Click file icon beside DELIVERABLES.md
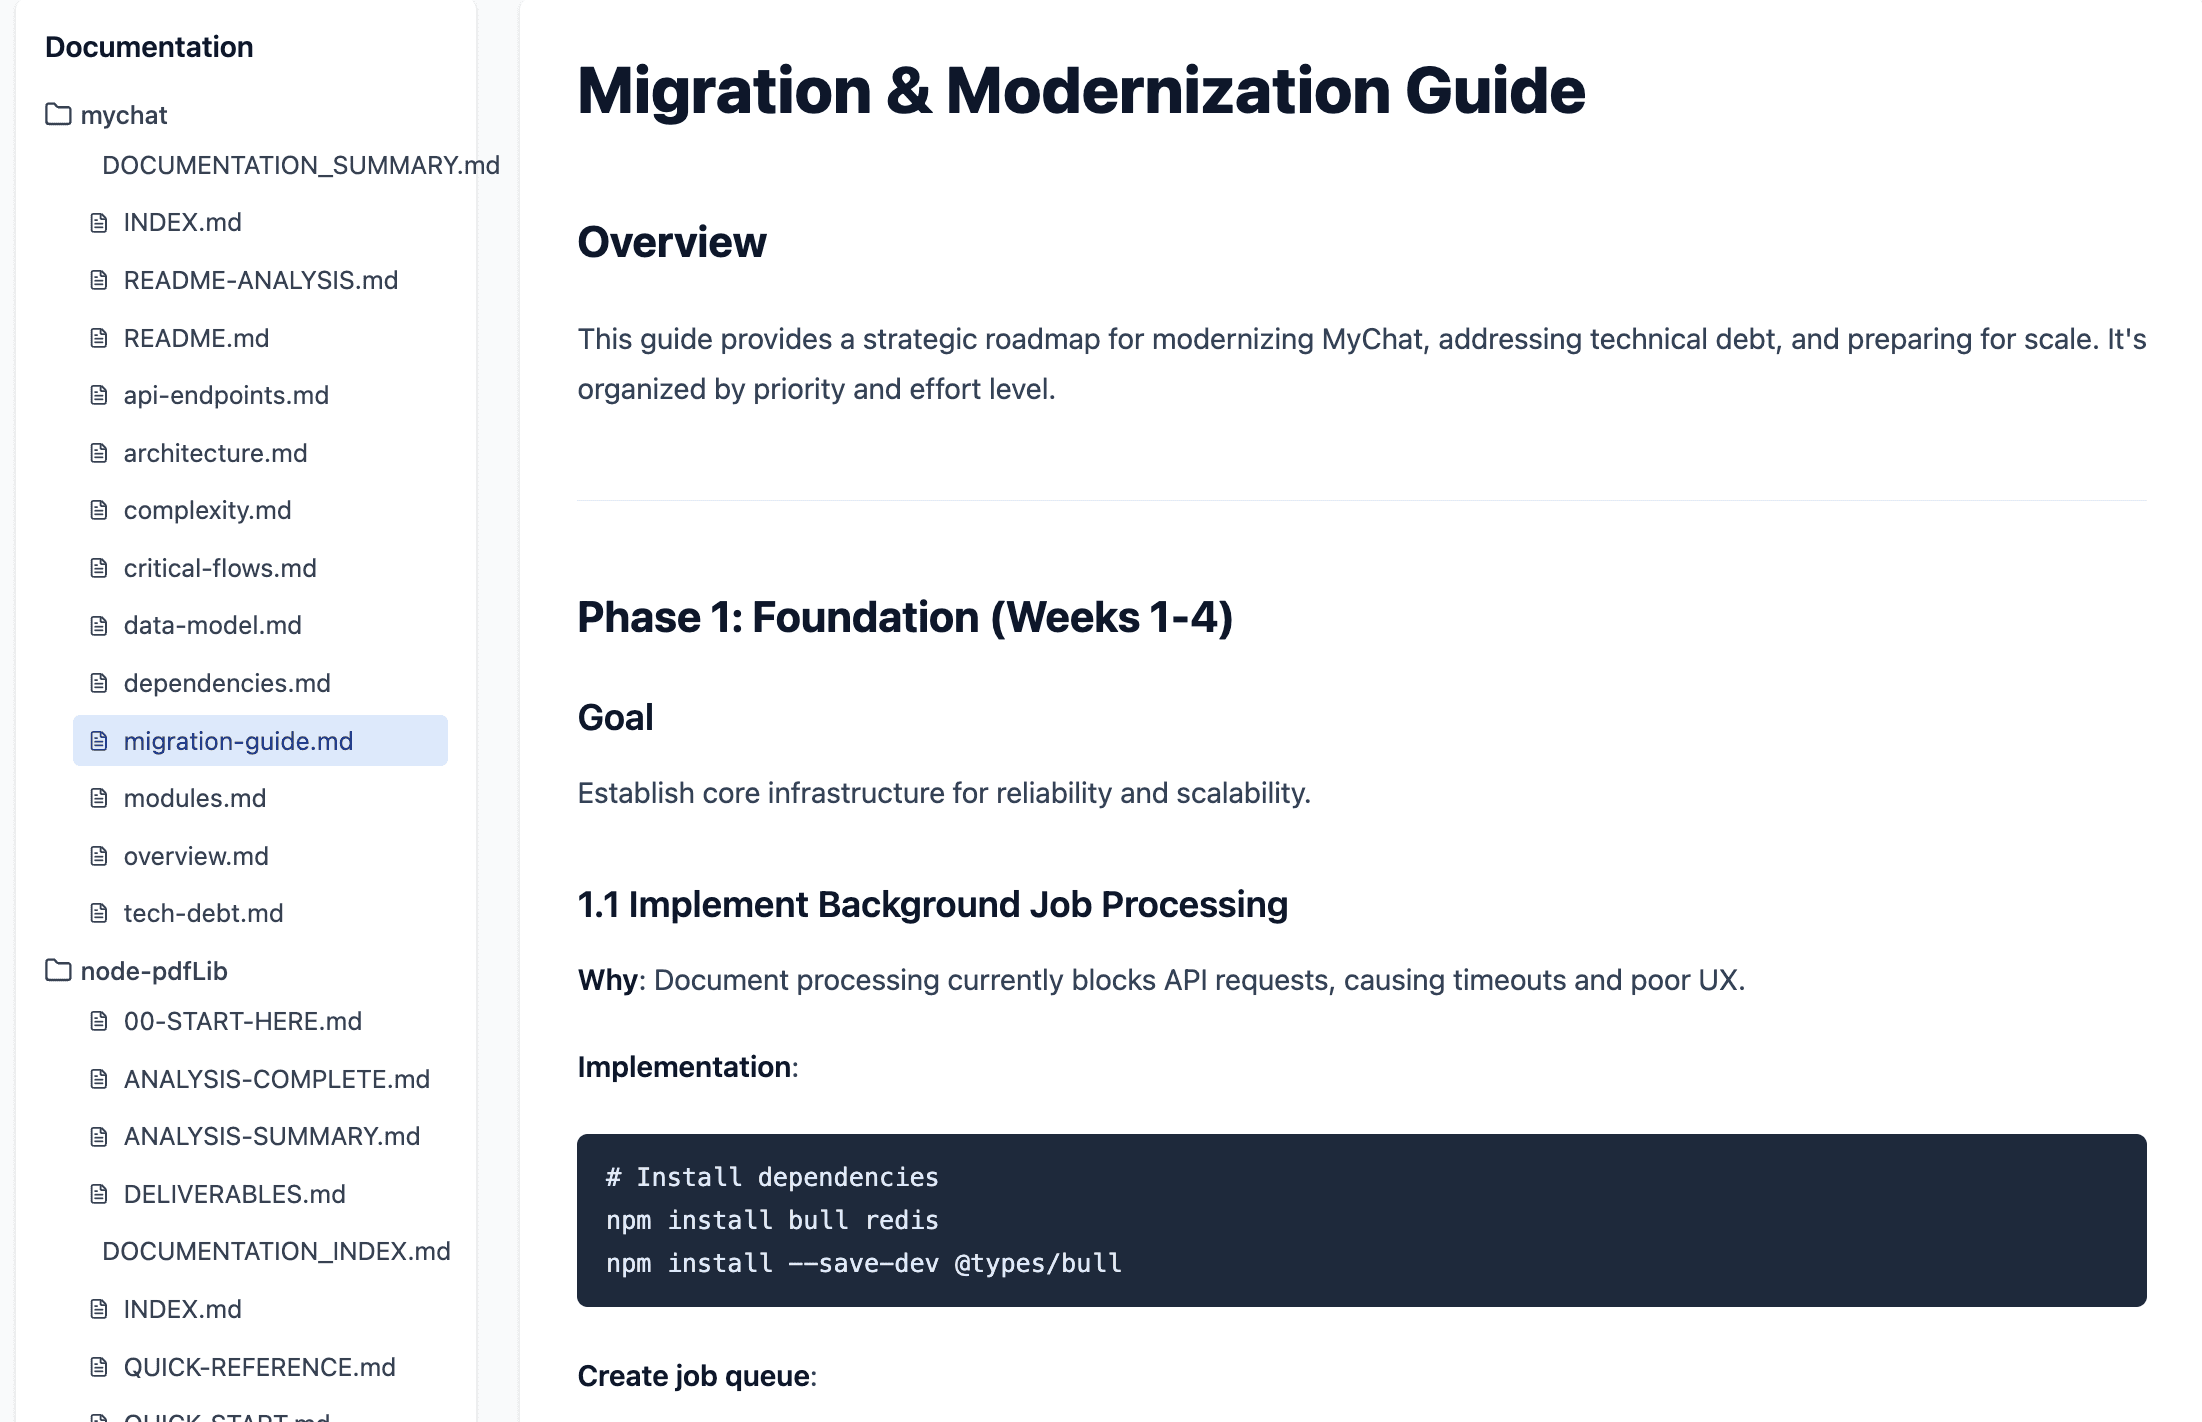 pos(99,1194)
